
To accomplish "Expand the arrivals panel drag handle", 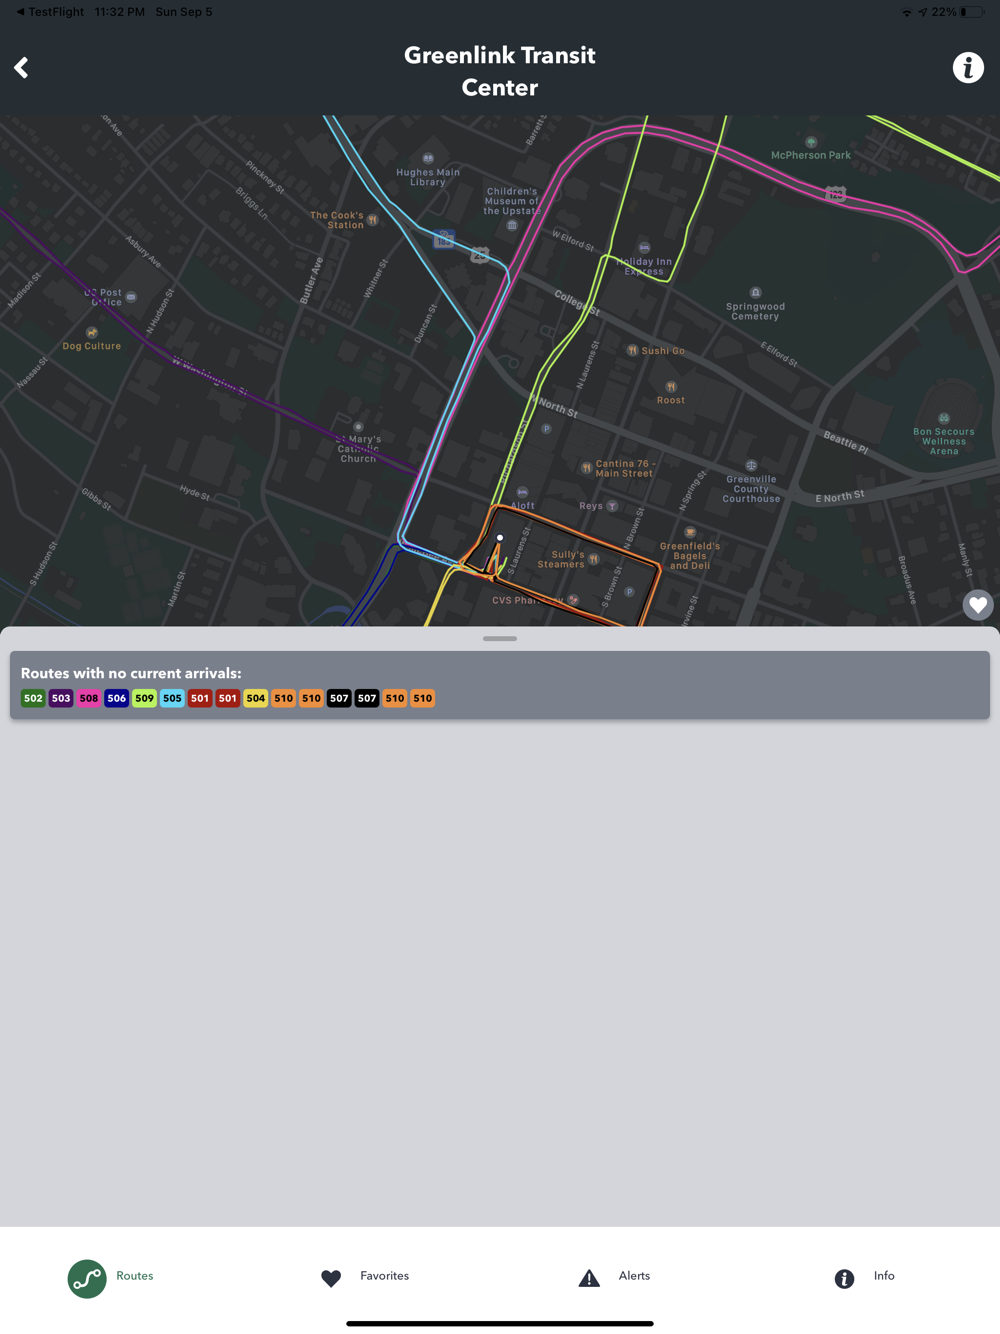I will (500, 638).
